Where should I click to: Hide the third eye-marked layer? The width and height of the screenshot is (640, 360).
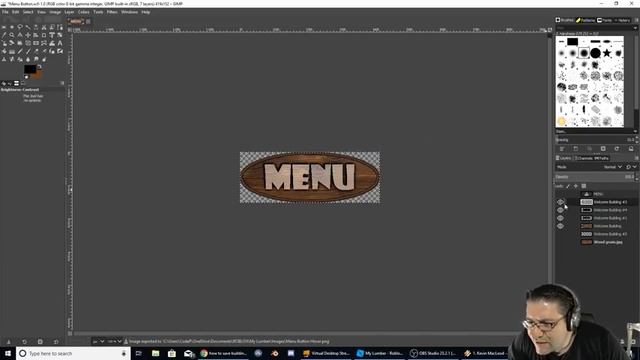560,218
